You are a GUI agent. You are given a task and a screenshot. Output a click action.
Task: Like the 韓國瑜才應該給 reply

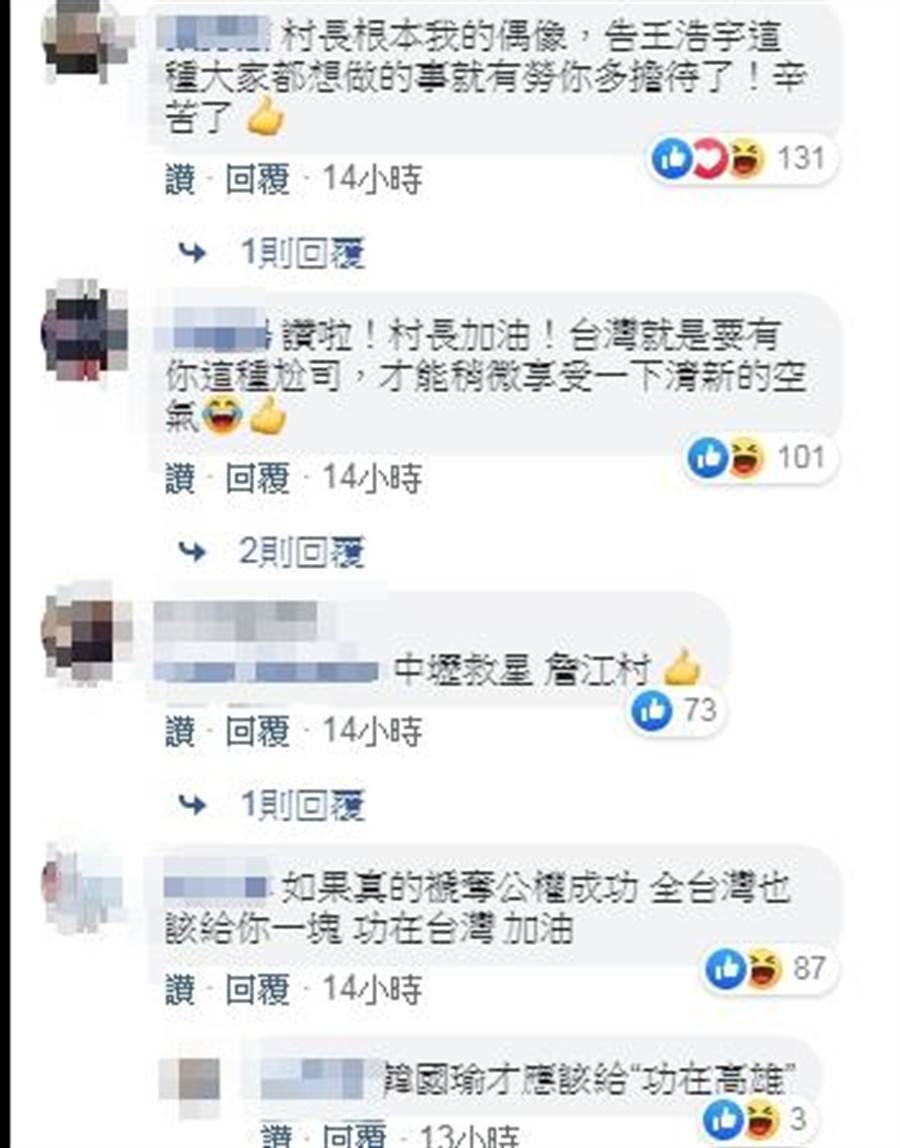click(277, 1136)
